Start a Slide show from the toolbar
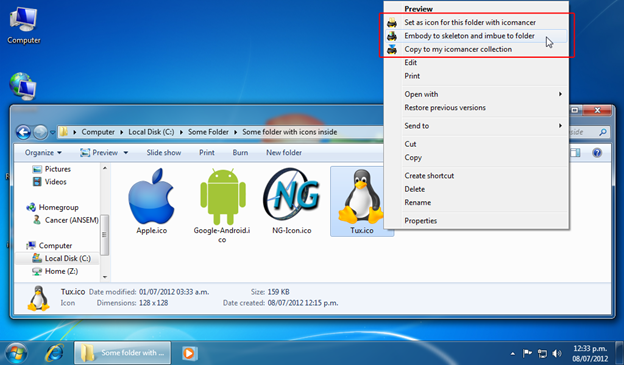The width and height of the screenshot is (624, 365). coord(164,152)
